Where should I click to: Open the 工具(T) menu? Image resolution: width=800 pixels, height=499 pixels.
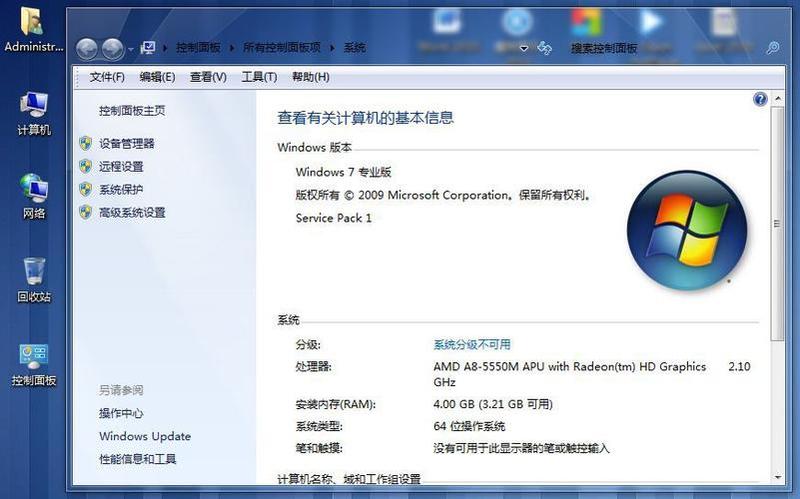point(259,77)
